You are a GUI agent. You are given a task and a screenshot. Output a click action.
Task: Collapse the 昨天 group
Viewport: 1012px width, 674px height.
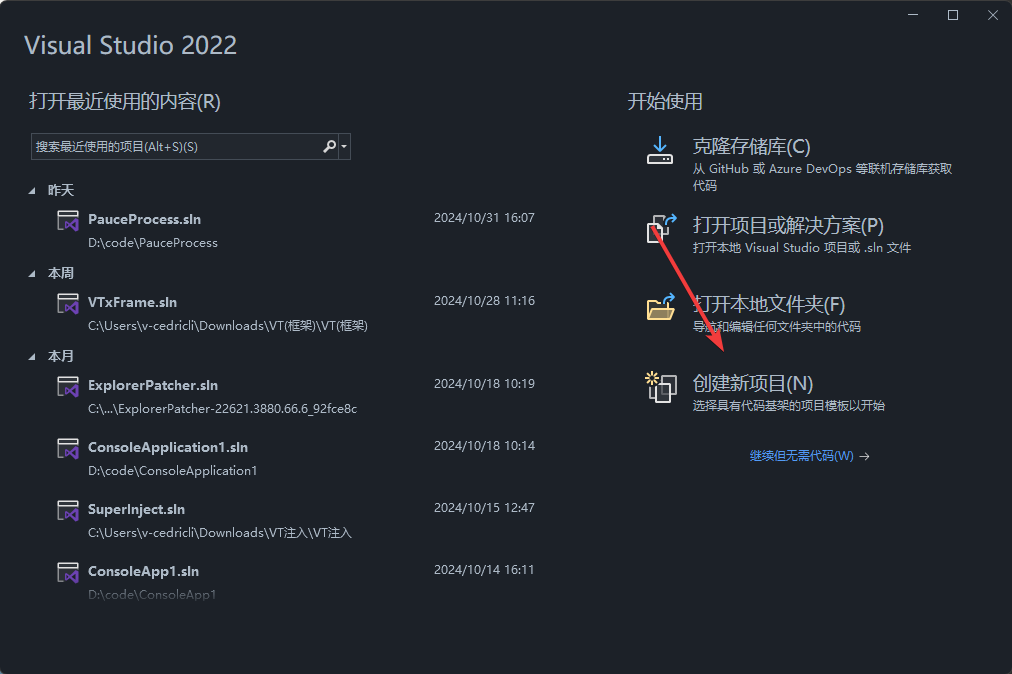click(x=32, y=190)
